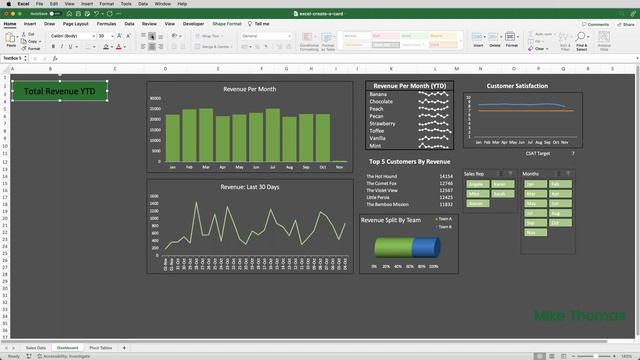
Task: Toggle the AutoSave switch
Action: 55,13
